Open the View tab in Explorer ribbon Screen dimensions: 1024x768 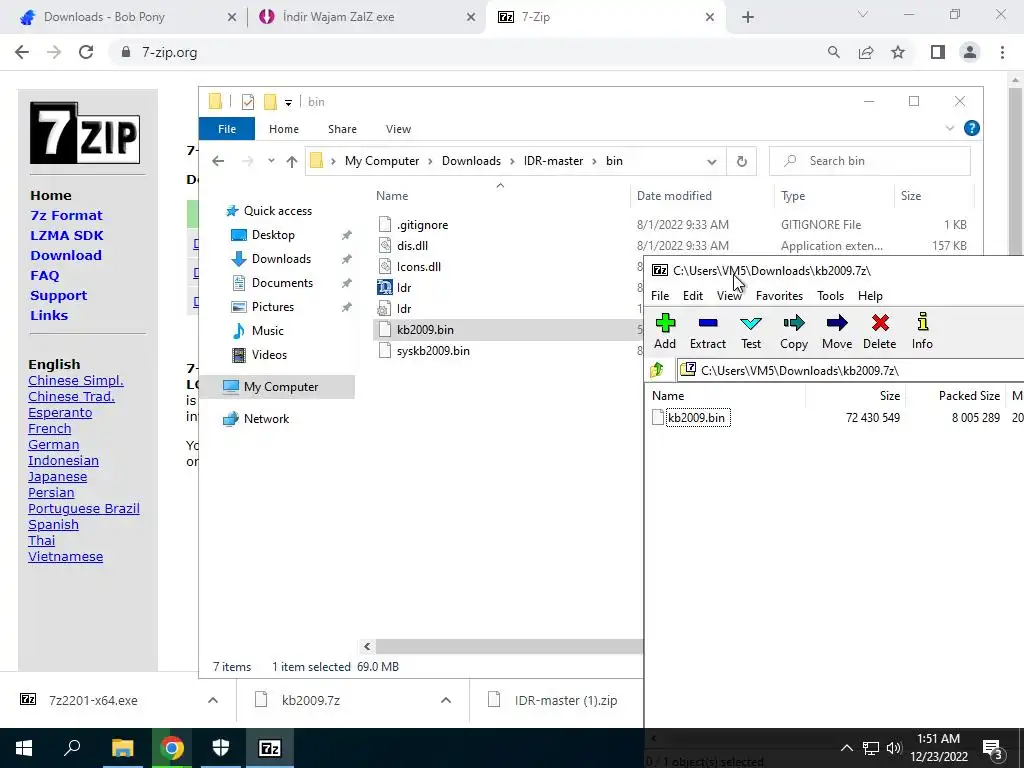point(398,129)
